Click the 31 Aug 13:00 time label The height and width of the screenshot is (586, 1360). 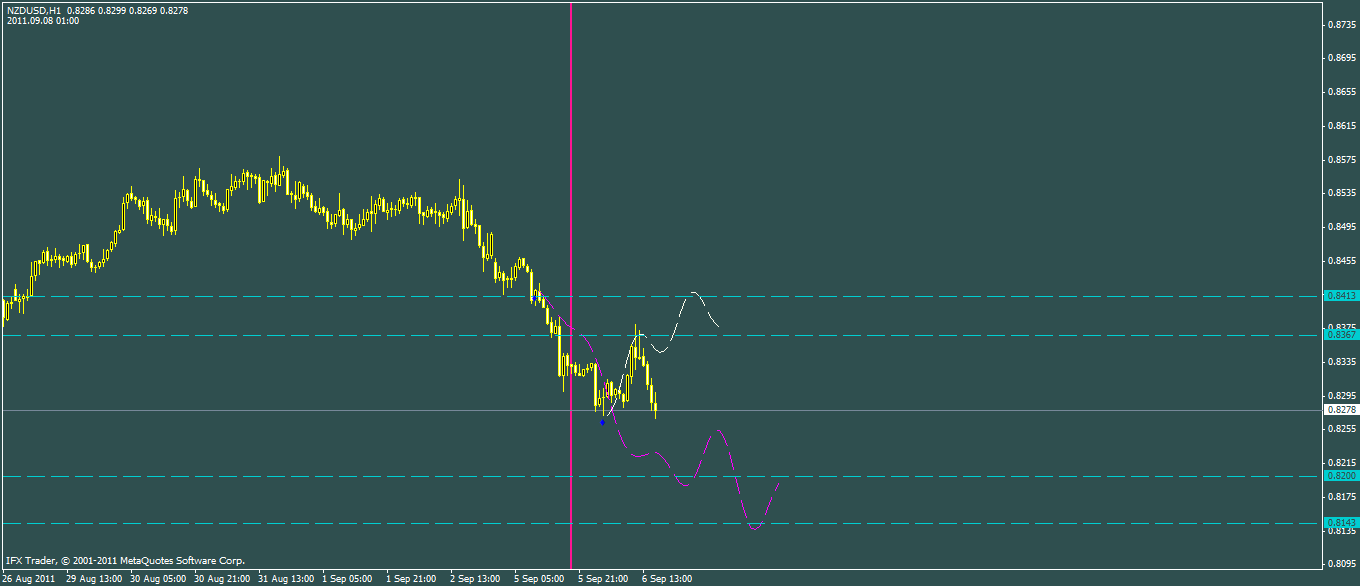click(x=285, y=579)
